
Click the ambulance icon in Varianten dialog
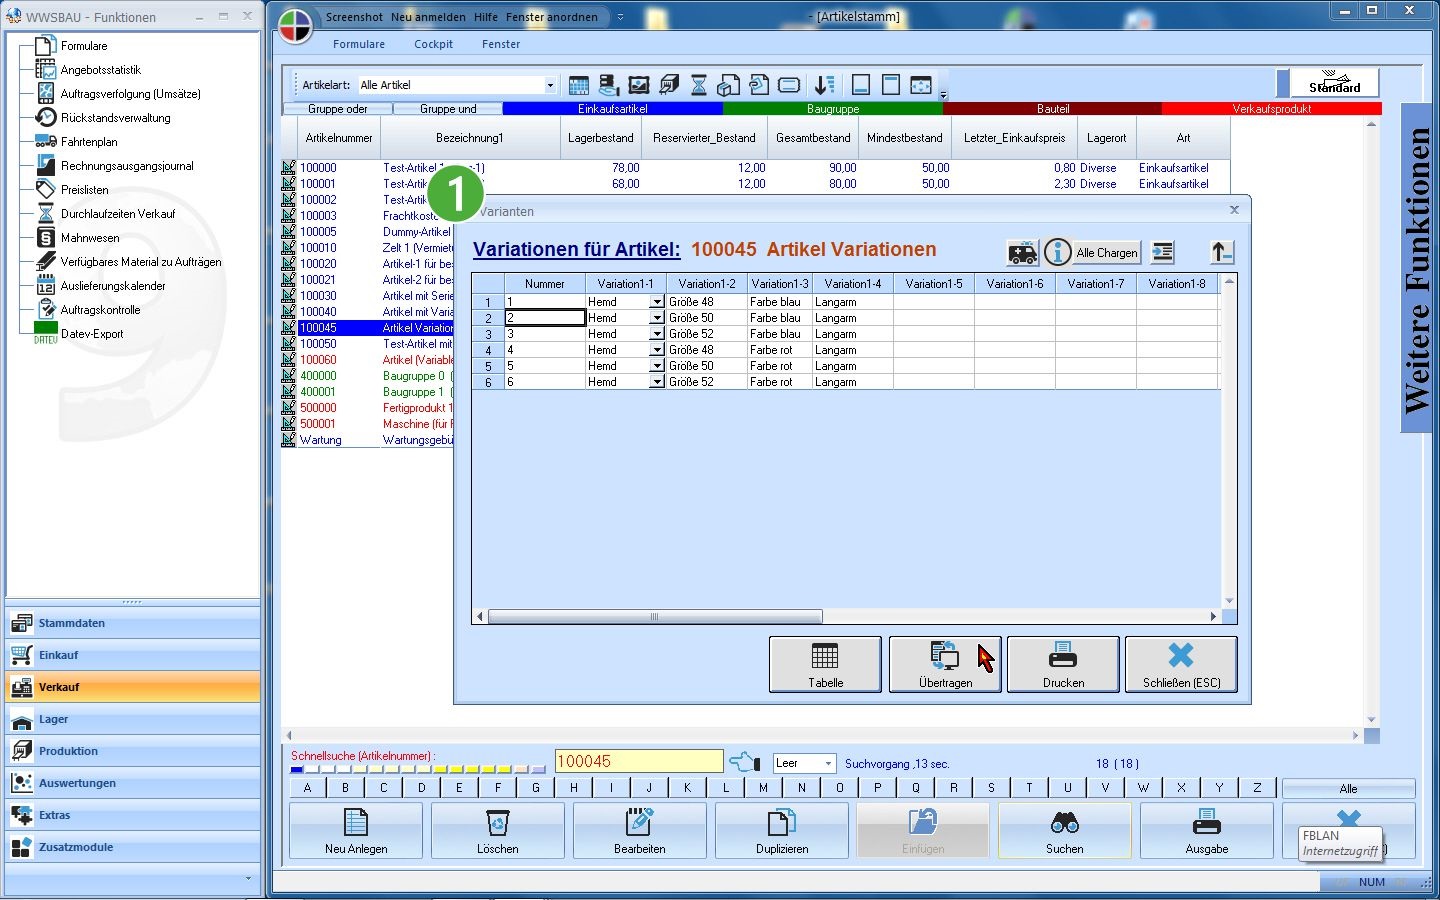click(1023, 252)
